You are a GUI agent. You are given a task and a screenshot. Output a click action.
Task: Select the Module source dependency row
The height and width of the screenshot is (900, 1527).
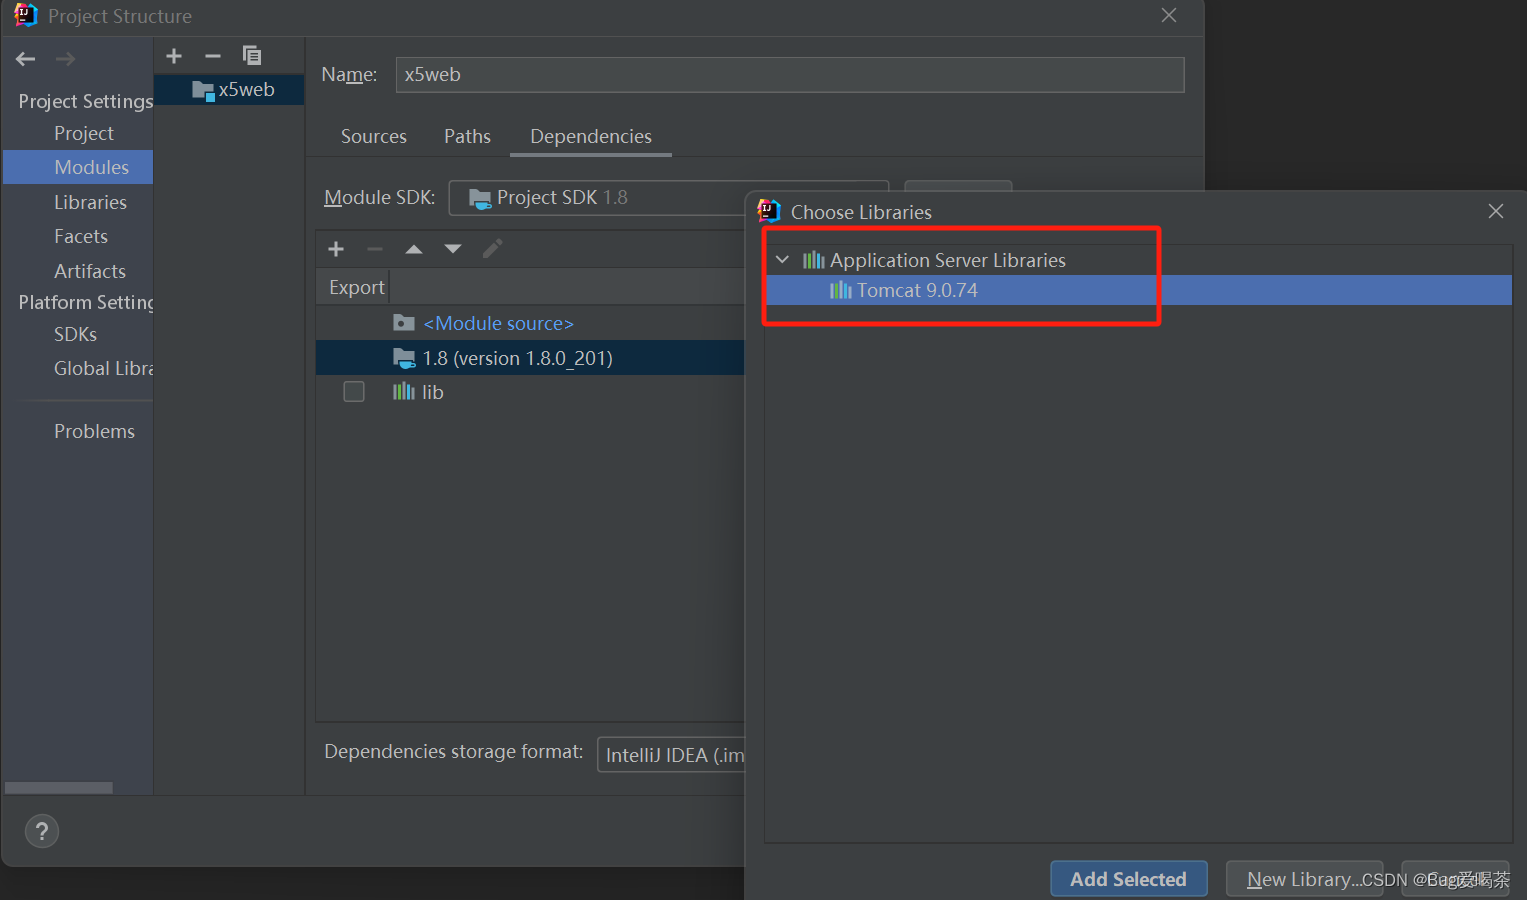[x=530, y=324]
